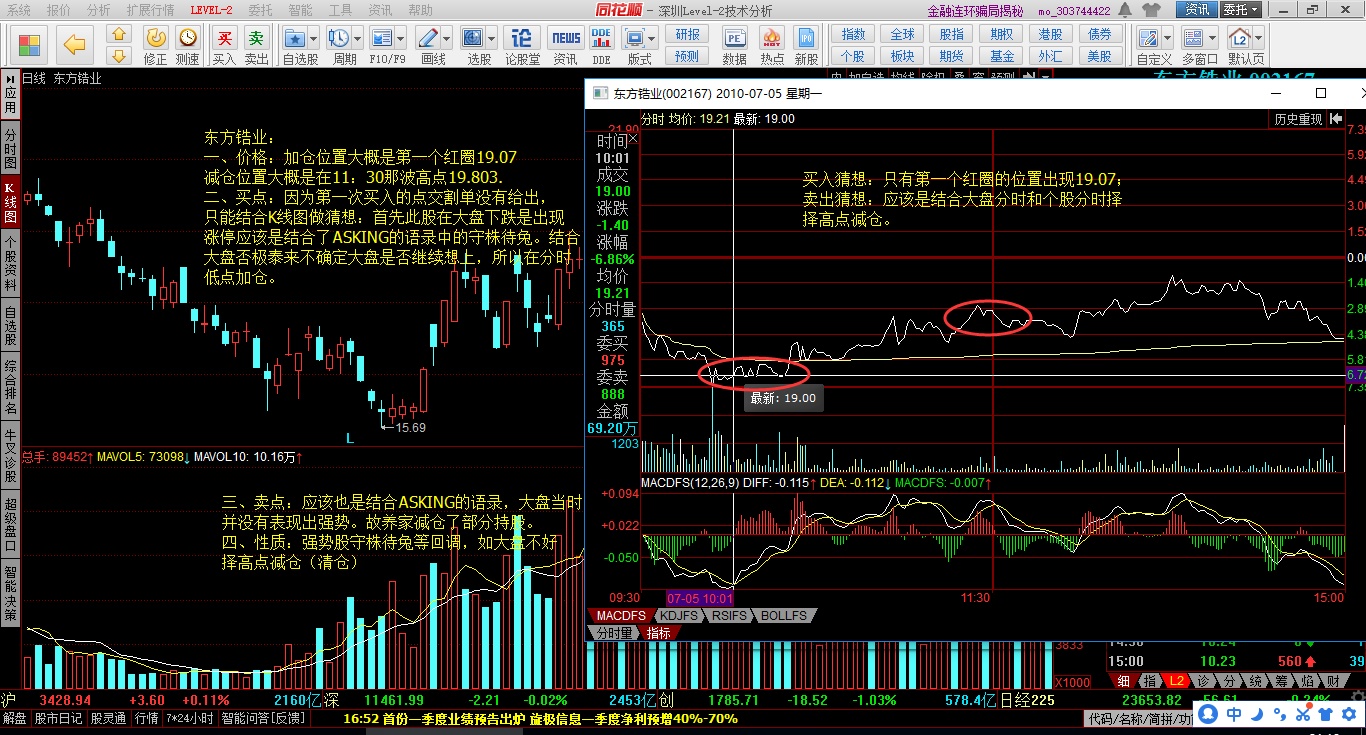
Task: Go to previous stock with up arrow
Action: pyautogui.click(x=119, y=35)
